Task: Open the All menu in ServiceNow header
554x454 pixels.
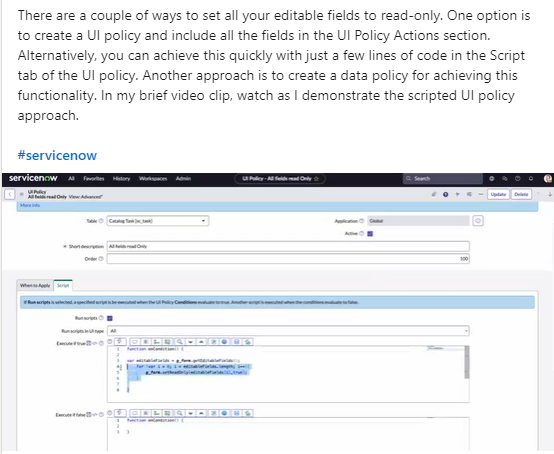Action: pos(71,178)
